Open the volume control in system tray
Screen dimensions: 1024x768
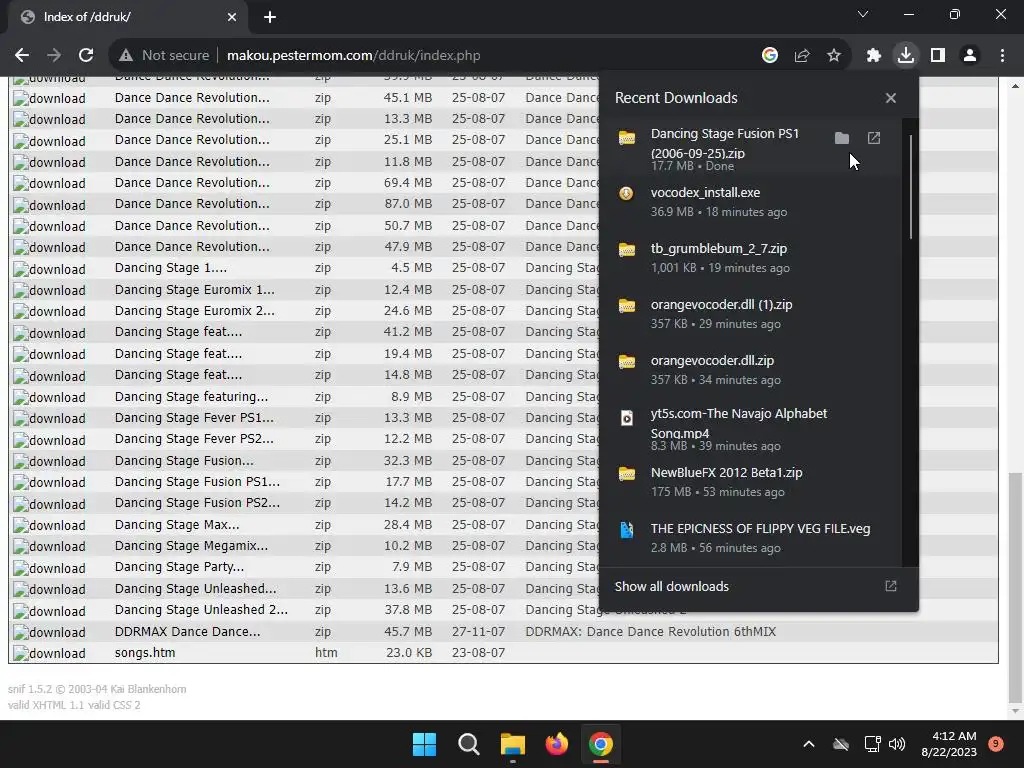point(897,744)
